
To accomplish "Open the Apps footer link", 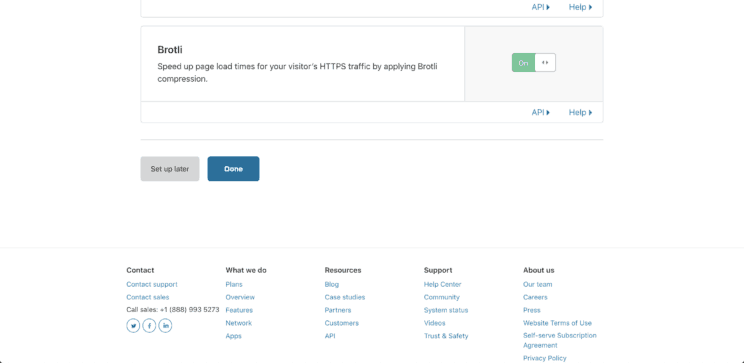I will (233, 335).
